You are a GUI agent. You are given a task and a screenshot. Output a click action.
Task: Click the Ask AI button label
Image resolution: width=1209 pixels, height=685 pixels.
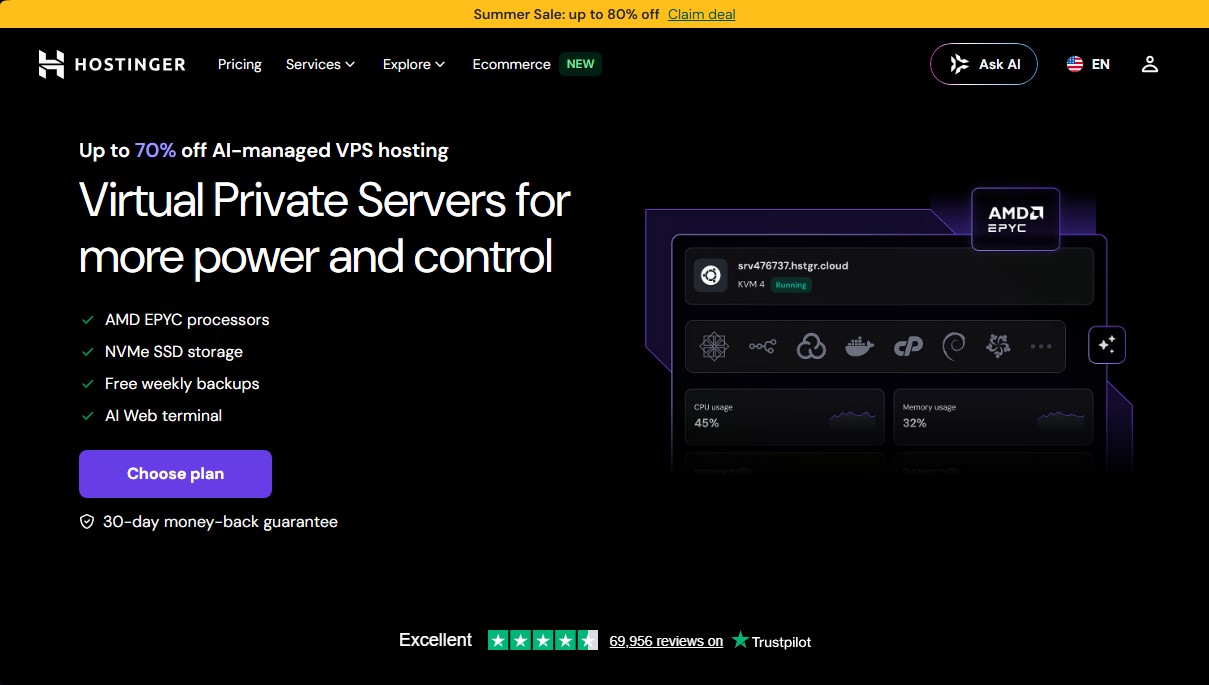click(x=1000, y=64)
